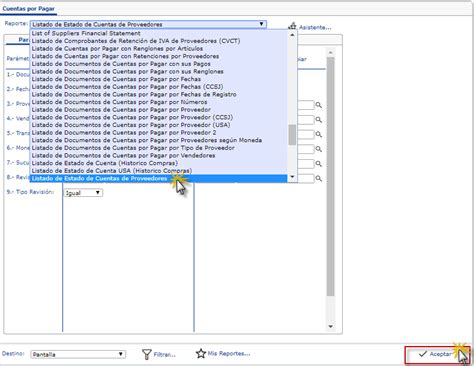Click parameters panel scroll-down arrow
The image size is (474, 366).
pos(330,327)
